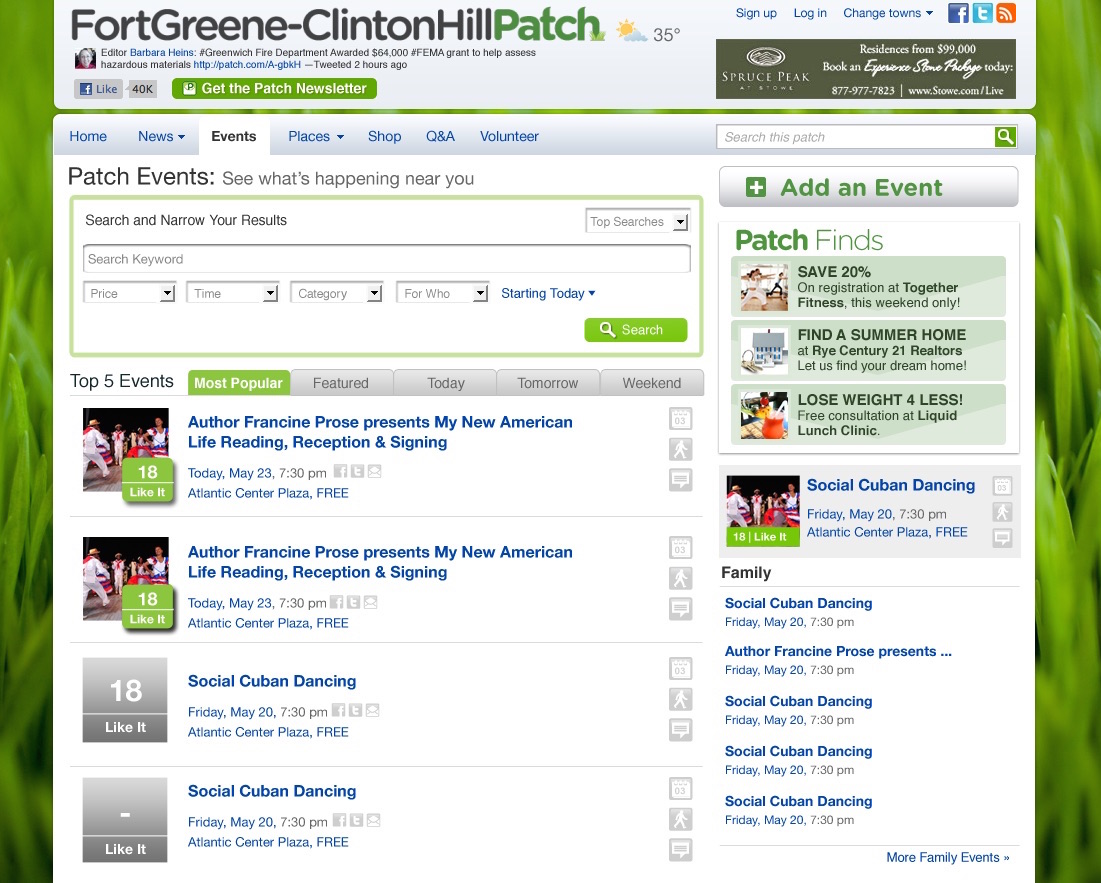Open the Patch Facebook page icon in header
Viewport: 1101px width, 883px height.
(958, 13)
